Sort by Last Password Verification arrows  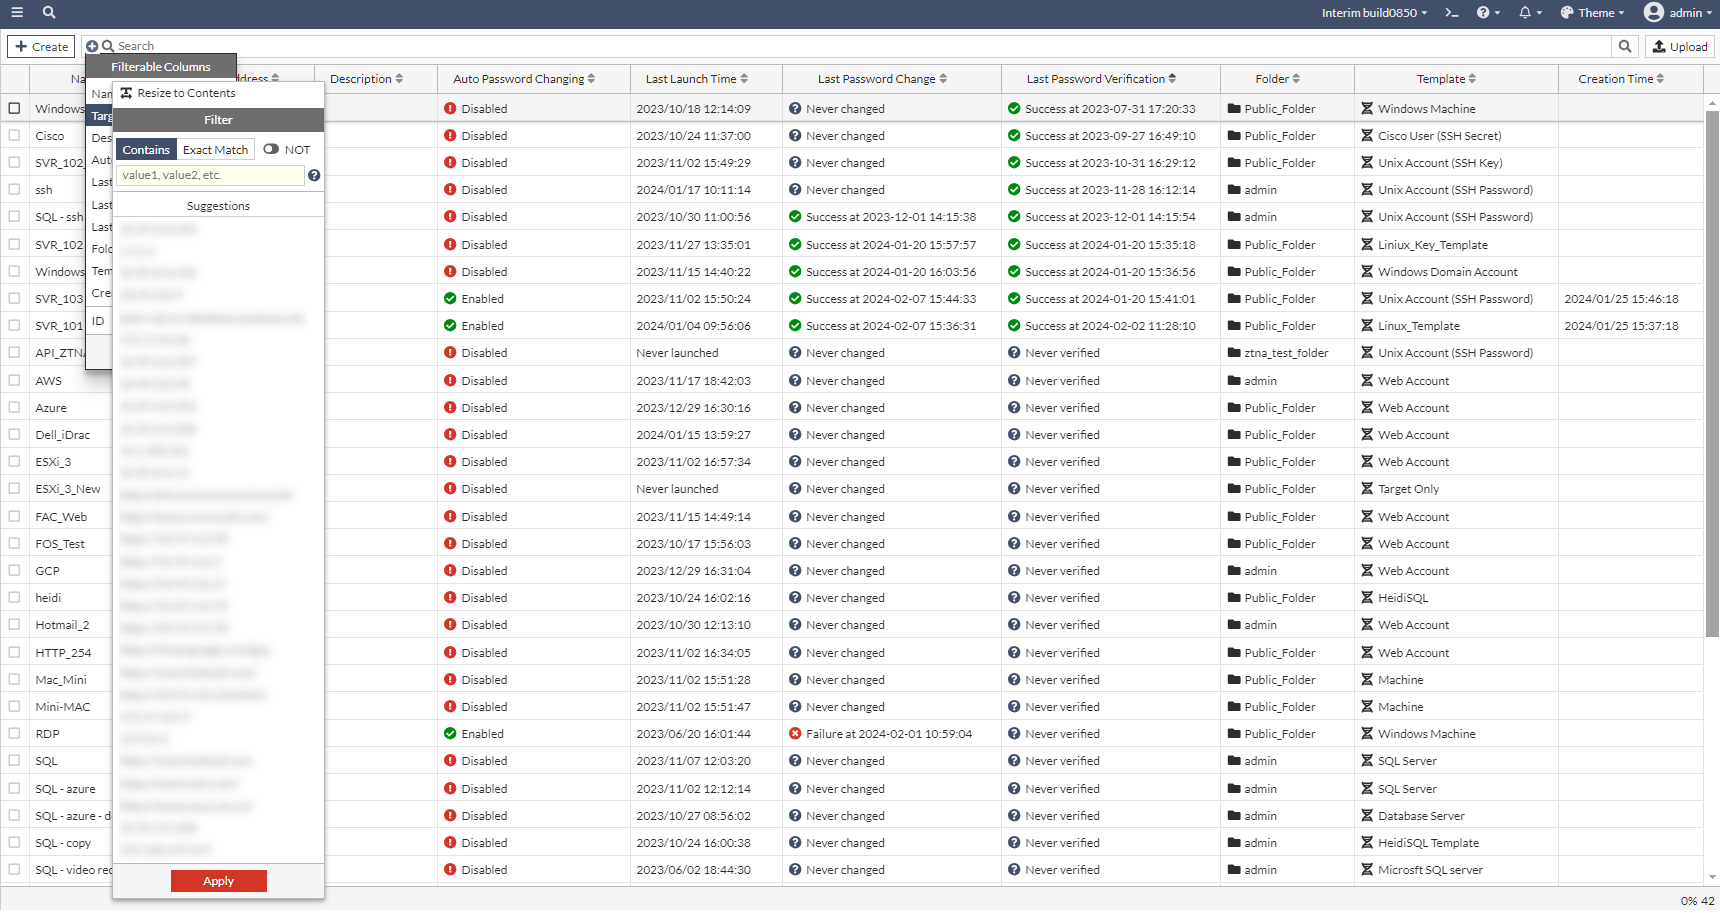pyautogui.click(x=1172, y=79)
